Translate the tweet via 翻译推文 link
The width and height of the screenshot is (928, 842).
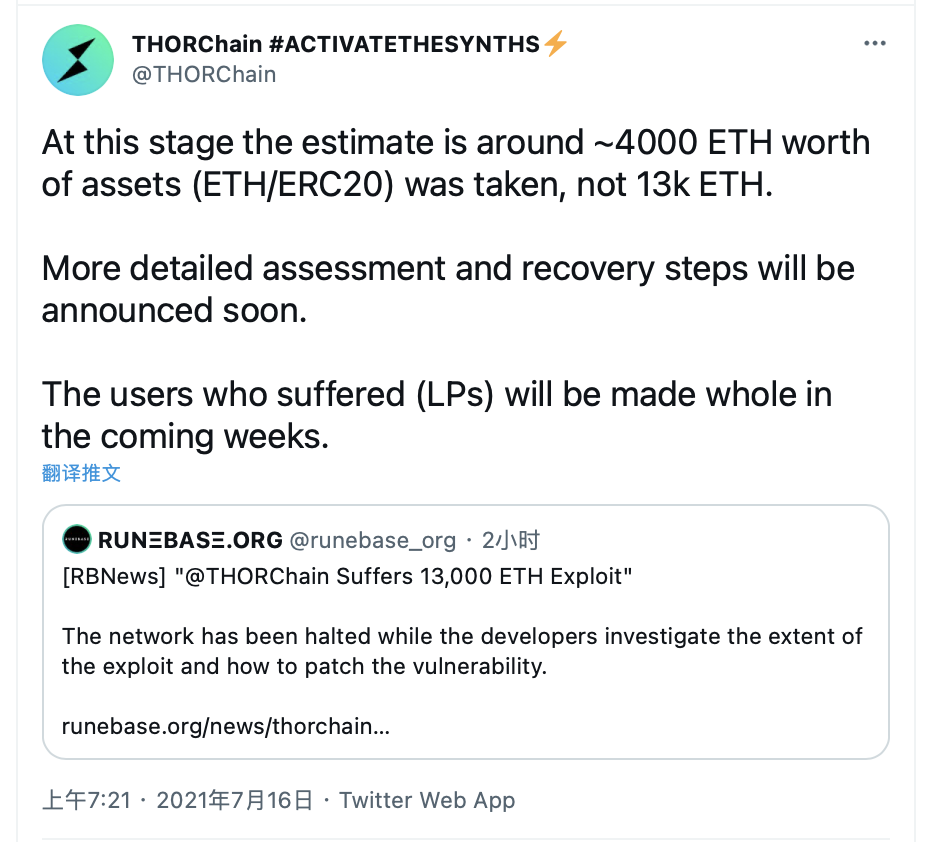point(81,473)
